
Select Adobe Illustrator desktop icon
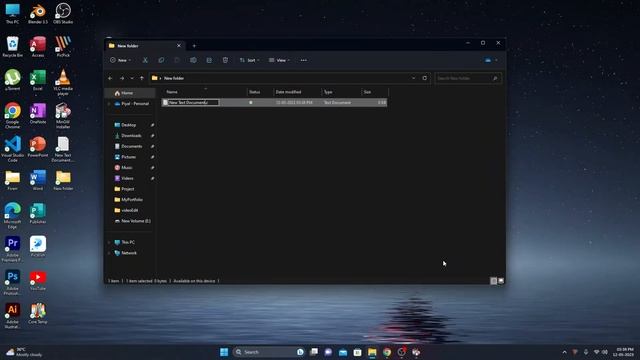(x=13, y=316)
